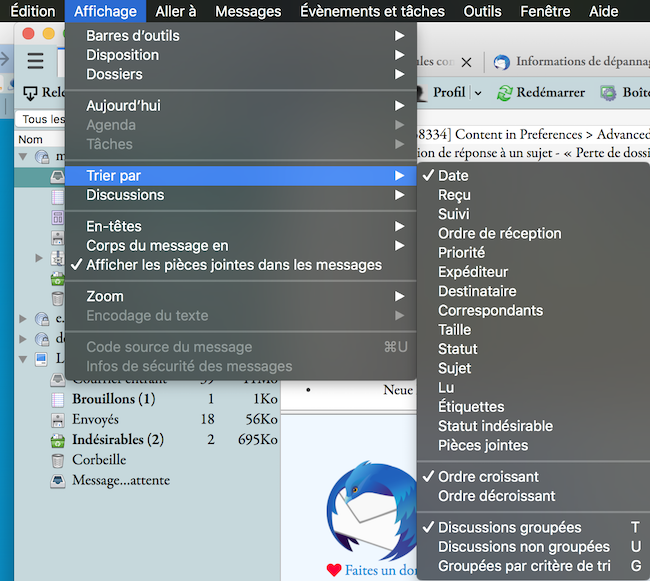Sort messages by Destinataire
This screenshot has height=581, width=650.
(533, 291)
